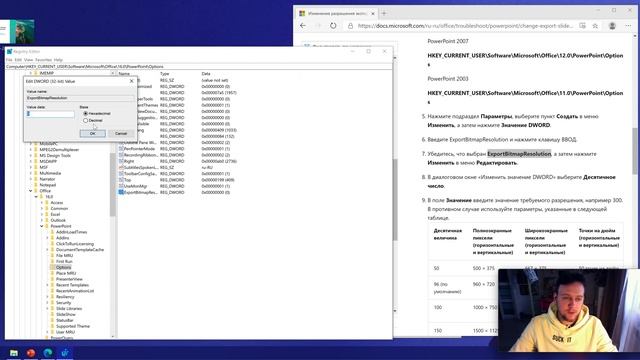Click the browser page vertical scrollbar thumb

[636, 151]
